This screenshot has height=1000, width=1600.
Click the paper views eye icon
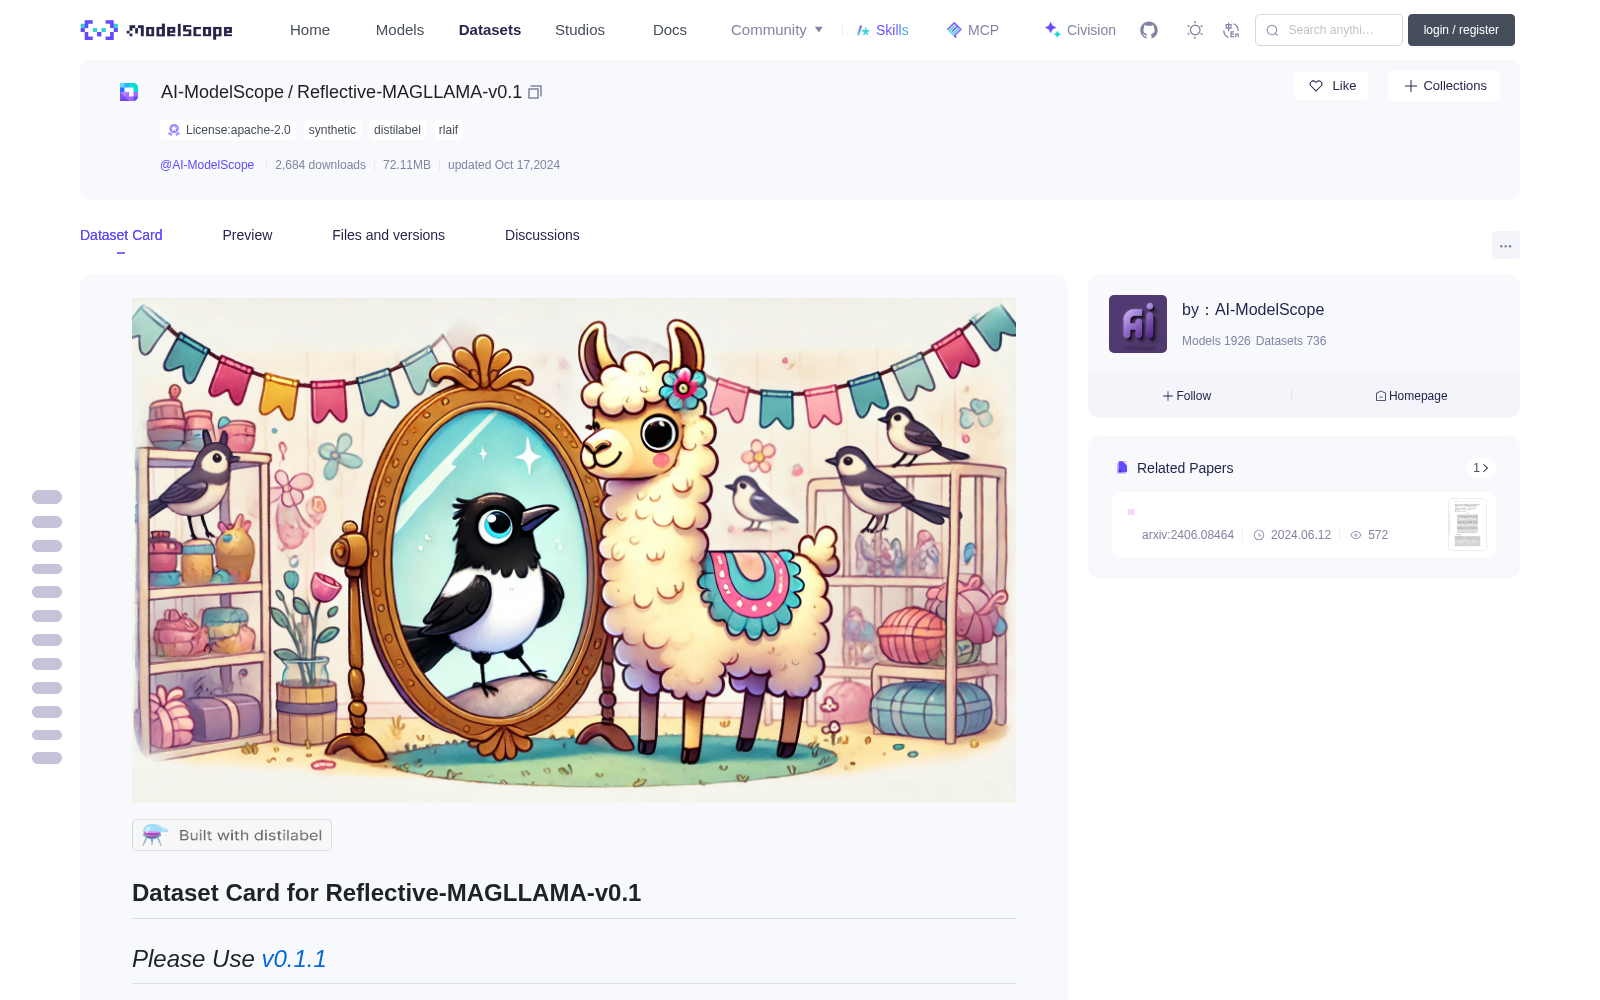[x=1356, y=535]
